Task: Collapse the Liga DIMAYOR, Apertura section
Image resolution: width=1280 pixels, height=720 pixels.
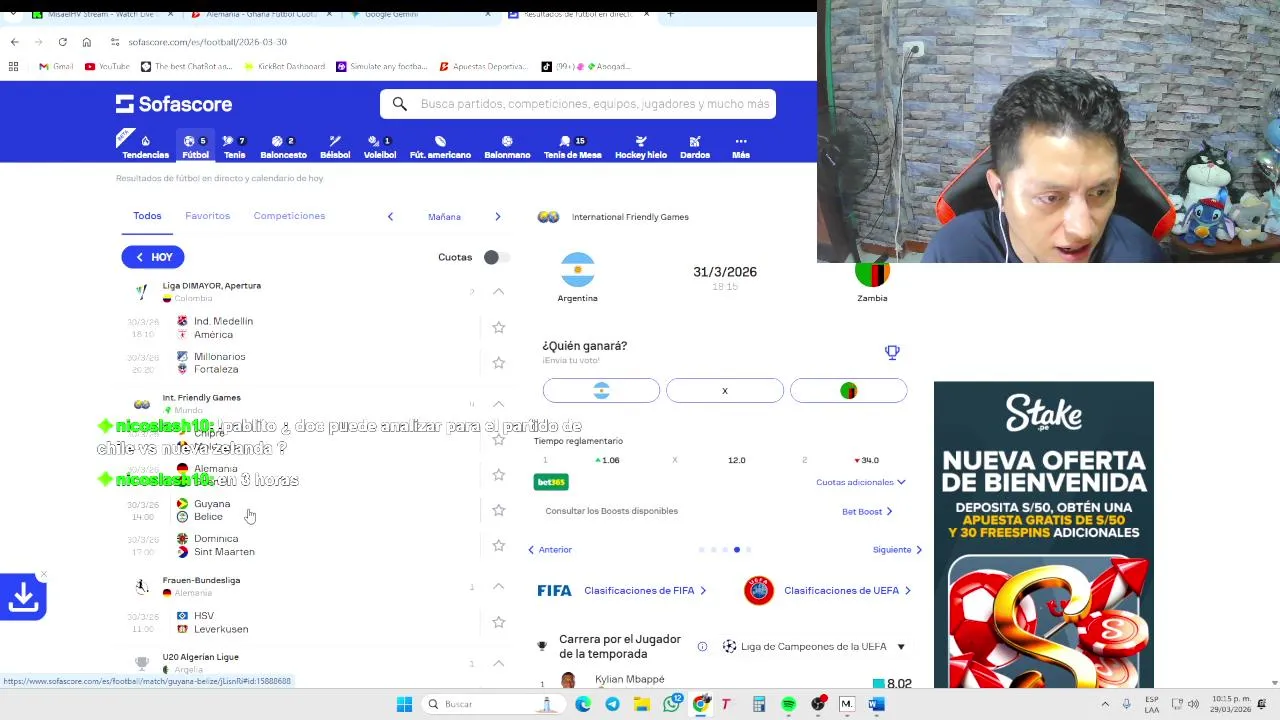Action: (498, 291)
